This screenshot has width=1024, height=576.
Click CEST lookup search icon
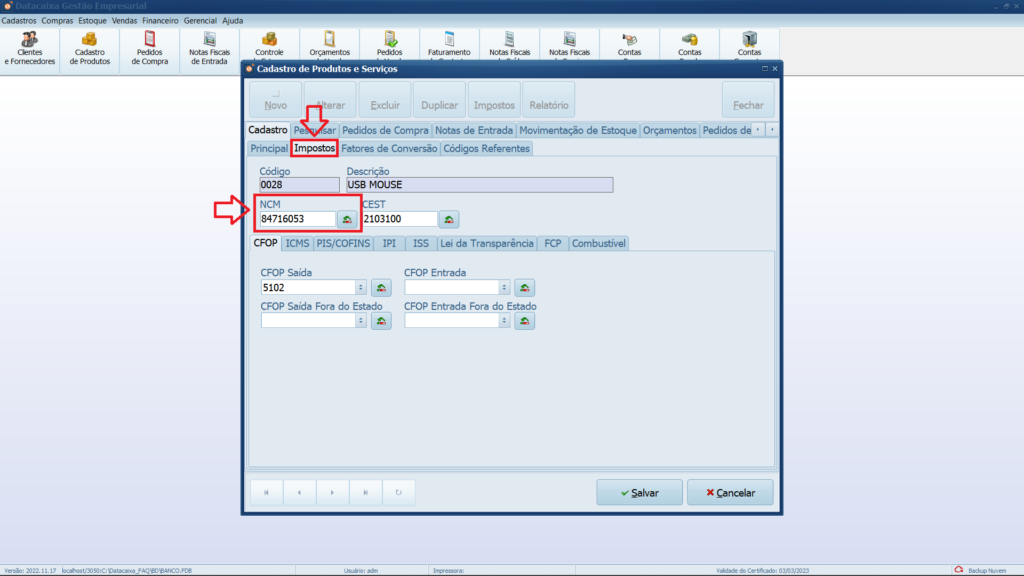pos(449,219)
